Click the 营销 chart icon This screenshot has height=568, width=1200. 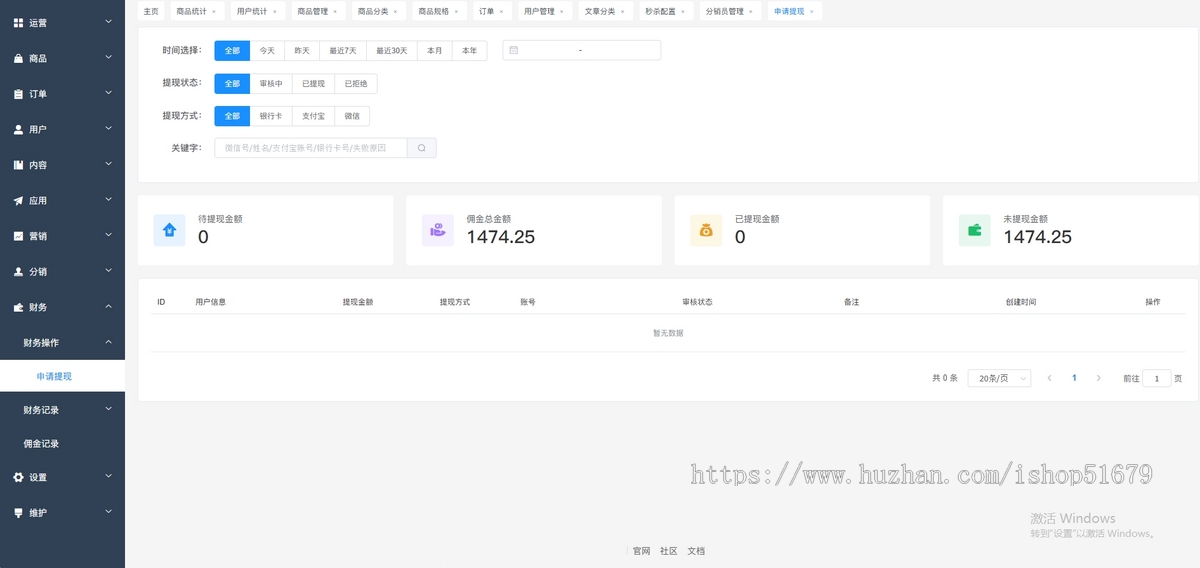pos(18,236)
